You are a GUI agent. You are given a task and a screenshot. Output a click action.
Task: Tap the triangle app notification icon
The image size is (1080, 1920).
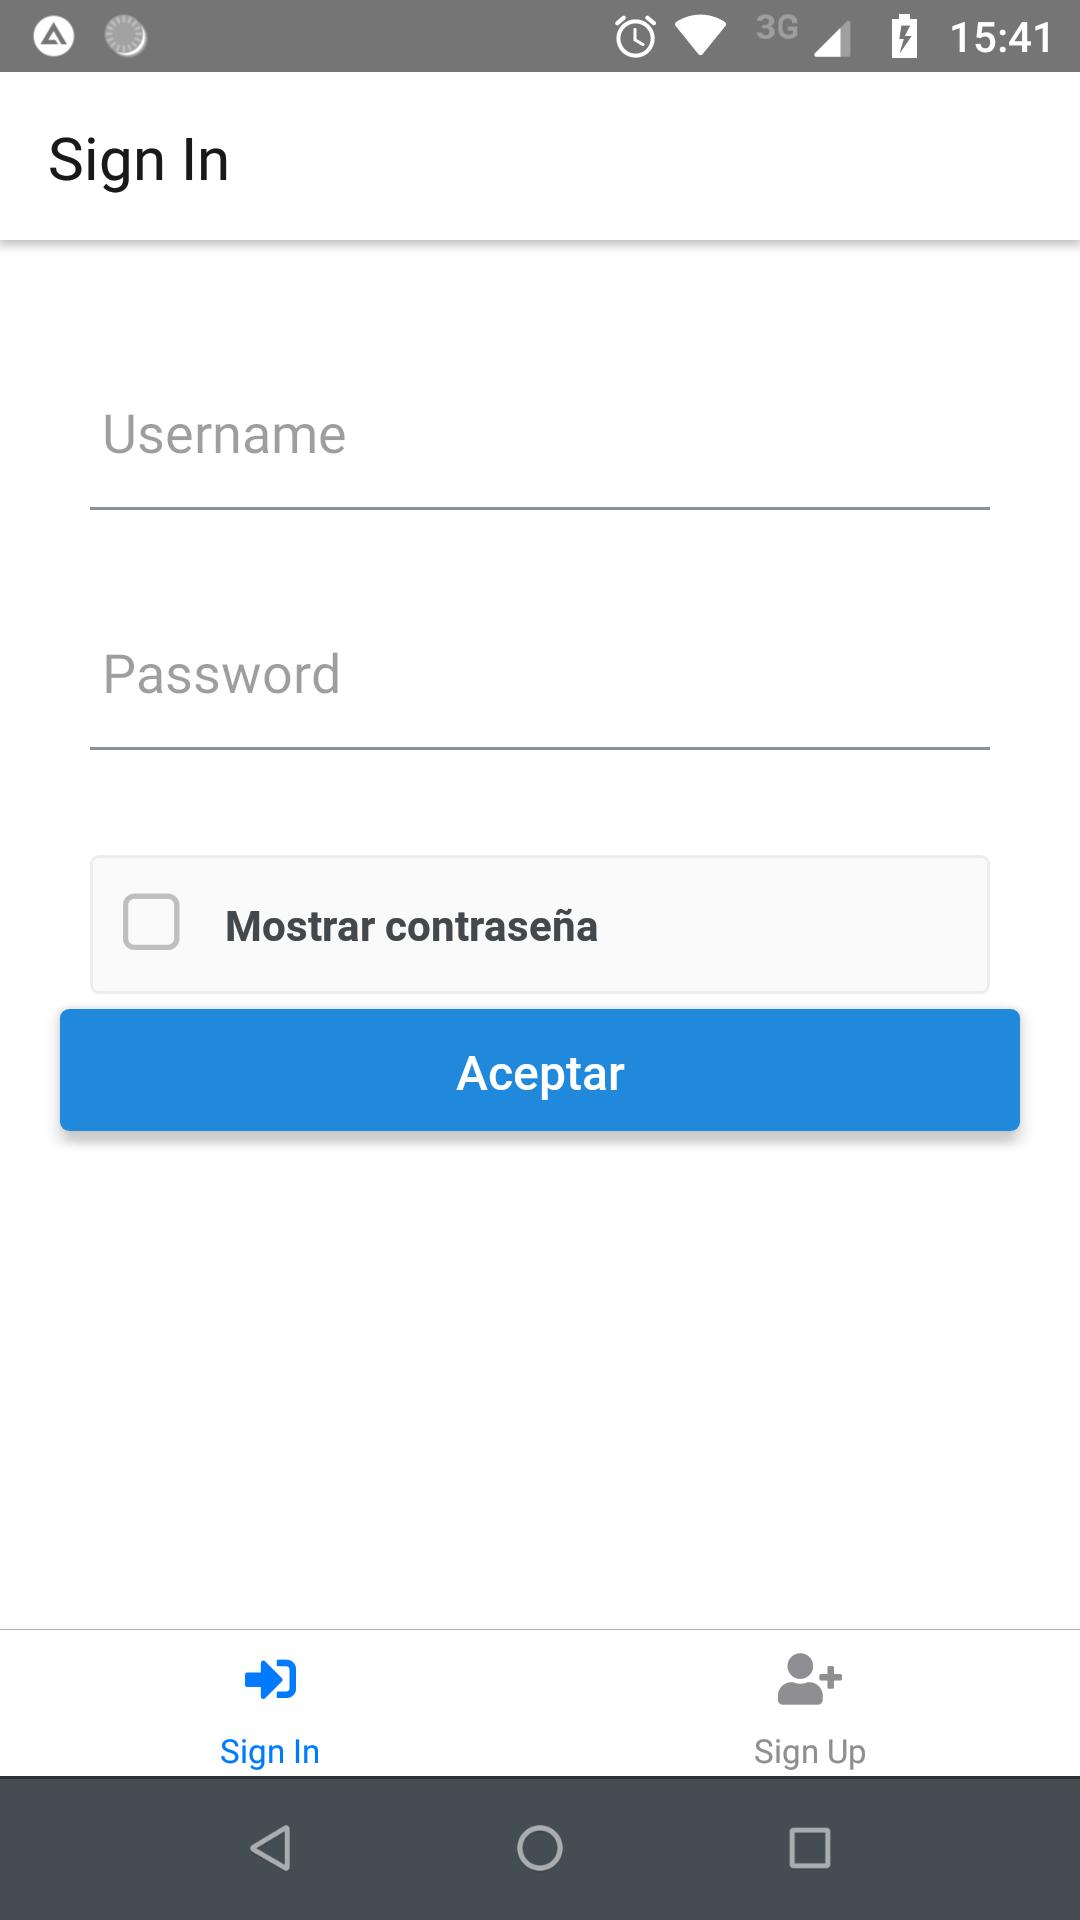tap(54, 37)
